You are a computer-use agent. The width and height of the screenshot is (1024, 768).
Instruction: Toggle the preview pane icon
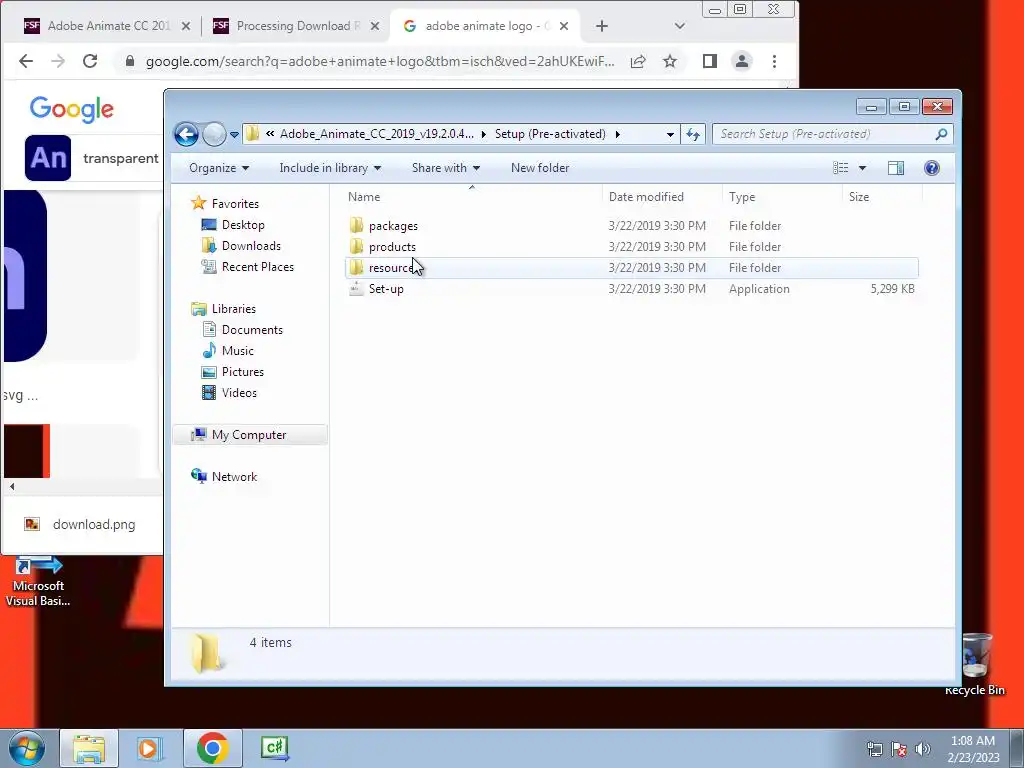click(x=896, y=168)
